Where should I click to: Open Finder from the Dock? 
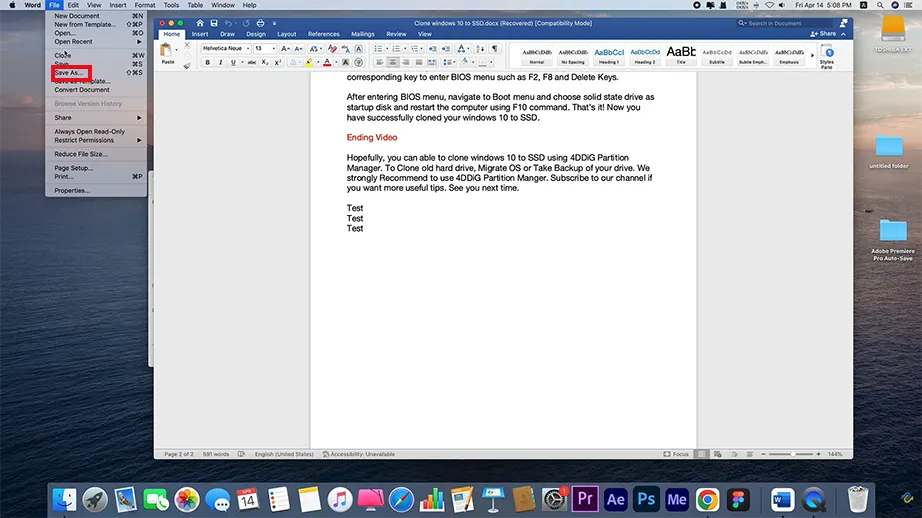[x=64, y=500]
